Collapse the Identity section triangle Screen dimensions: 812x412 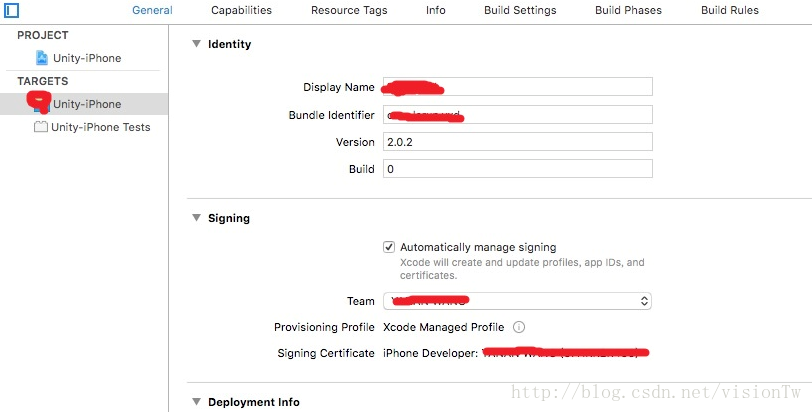pos(196,44)
